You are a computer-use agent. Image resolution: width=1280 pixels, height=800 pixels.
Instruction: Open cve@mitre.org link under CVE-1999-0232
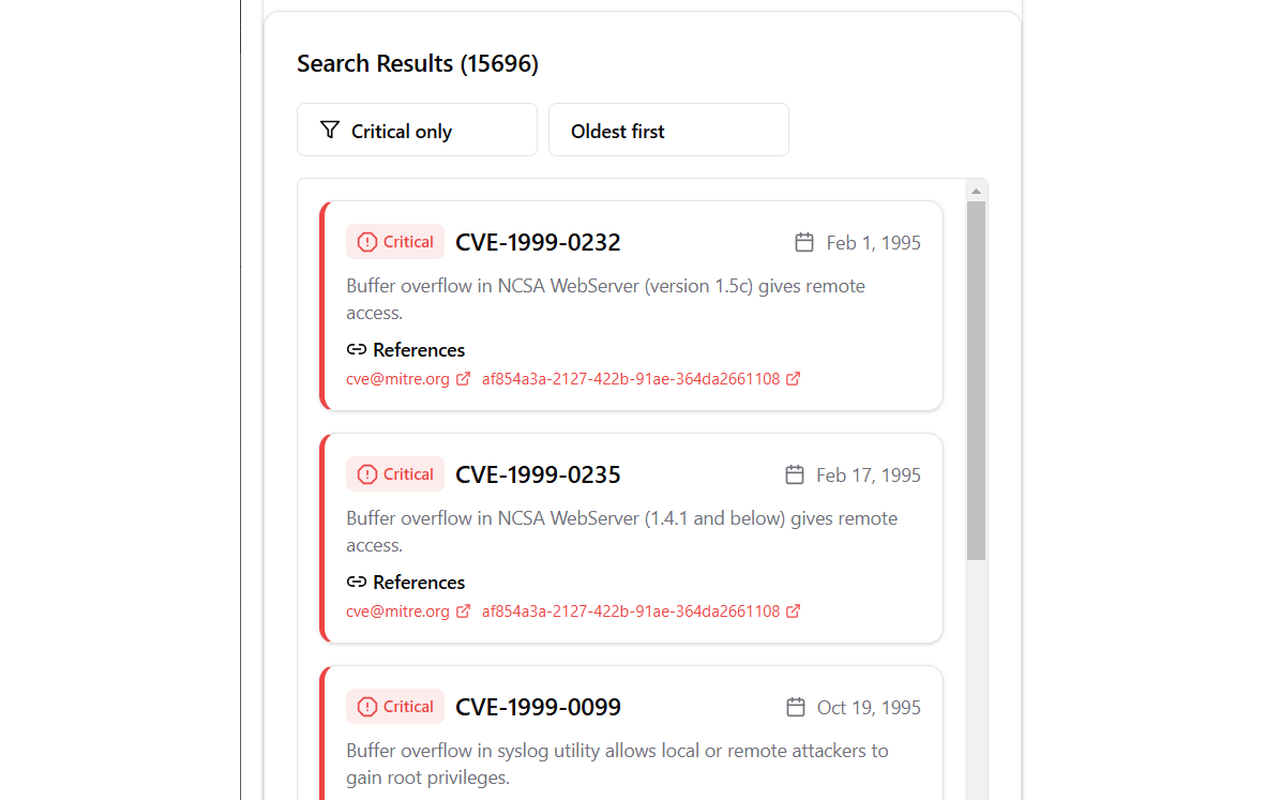(x=398, y=379)
